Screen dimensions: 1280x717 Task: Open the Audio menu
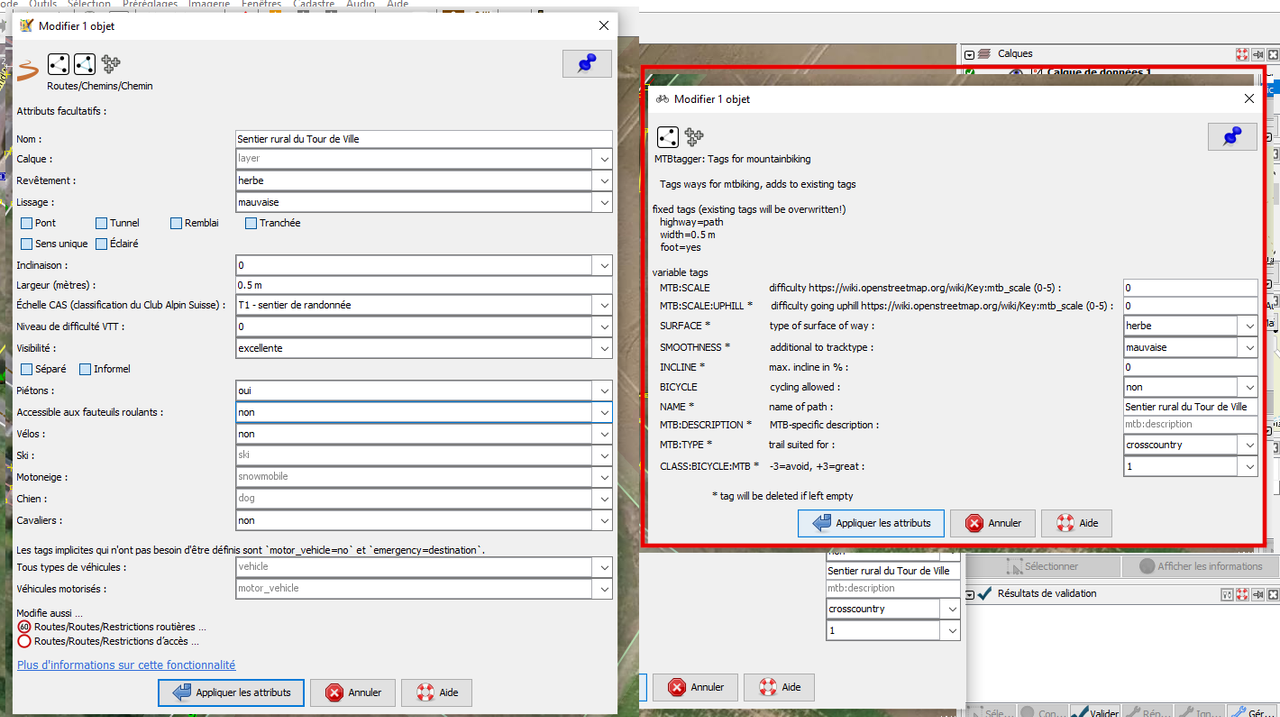[360, 4]
